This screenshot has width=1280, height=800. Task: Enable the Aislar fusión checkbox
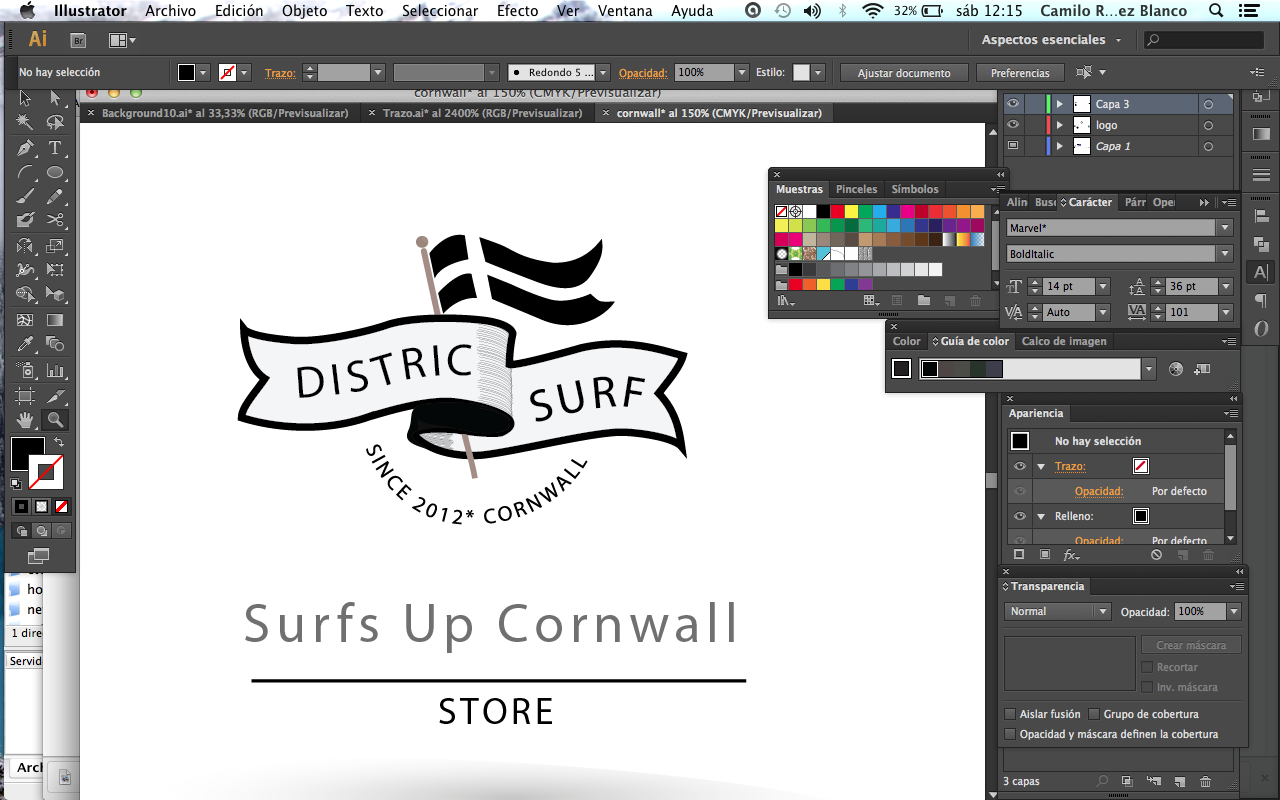(1009, 714)
